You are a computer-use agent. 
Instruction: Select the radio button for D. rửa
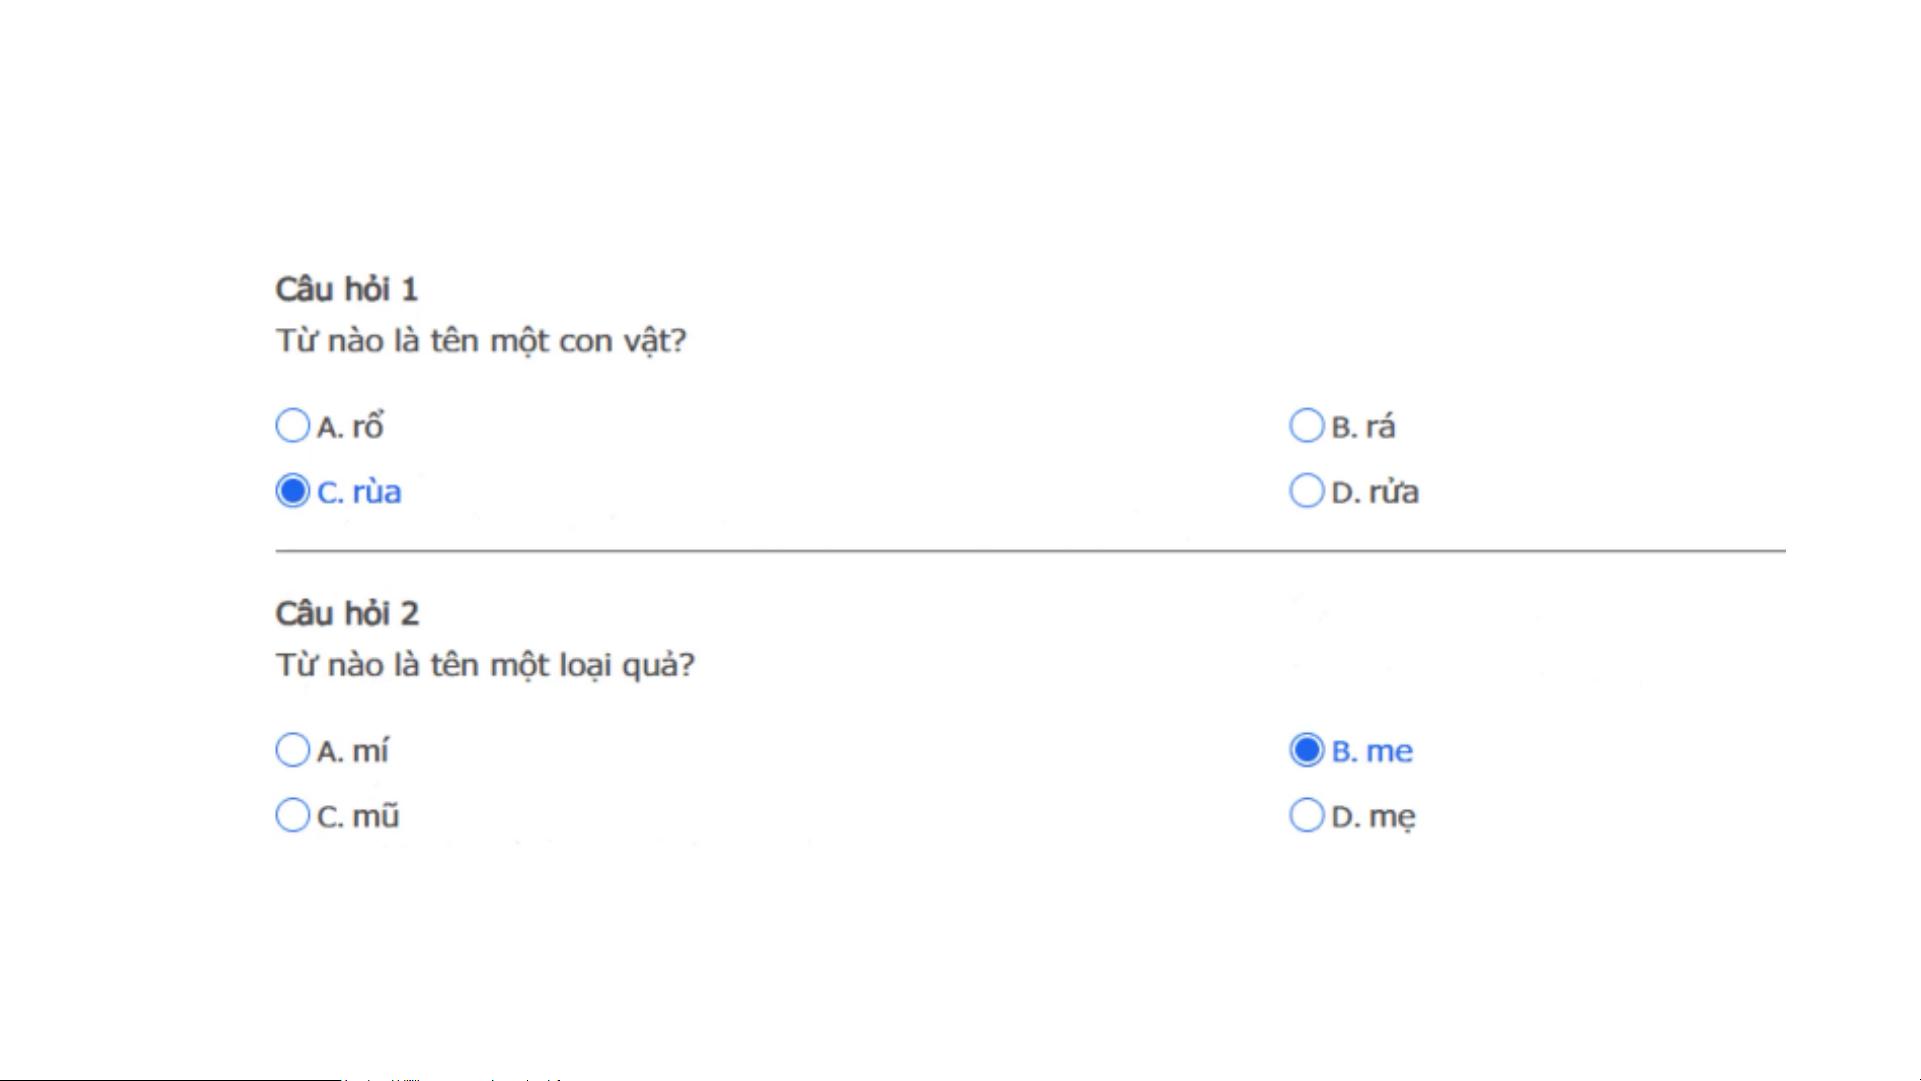(x=1306, y=491)
